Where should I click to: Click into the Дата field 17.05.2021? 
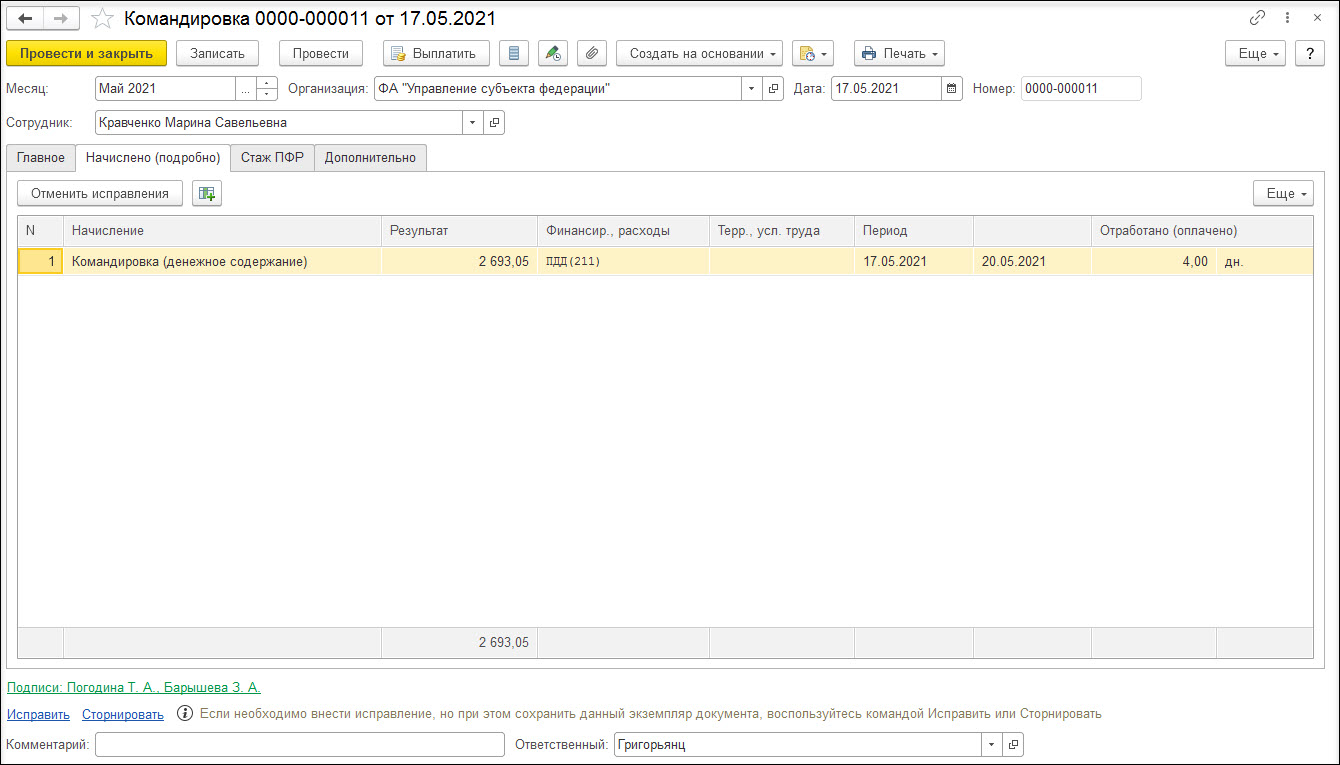click(x=886, y=89)
